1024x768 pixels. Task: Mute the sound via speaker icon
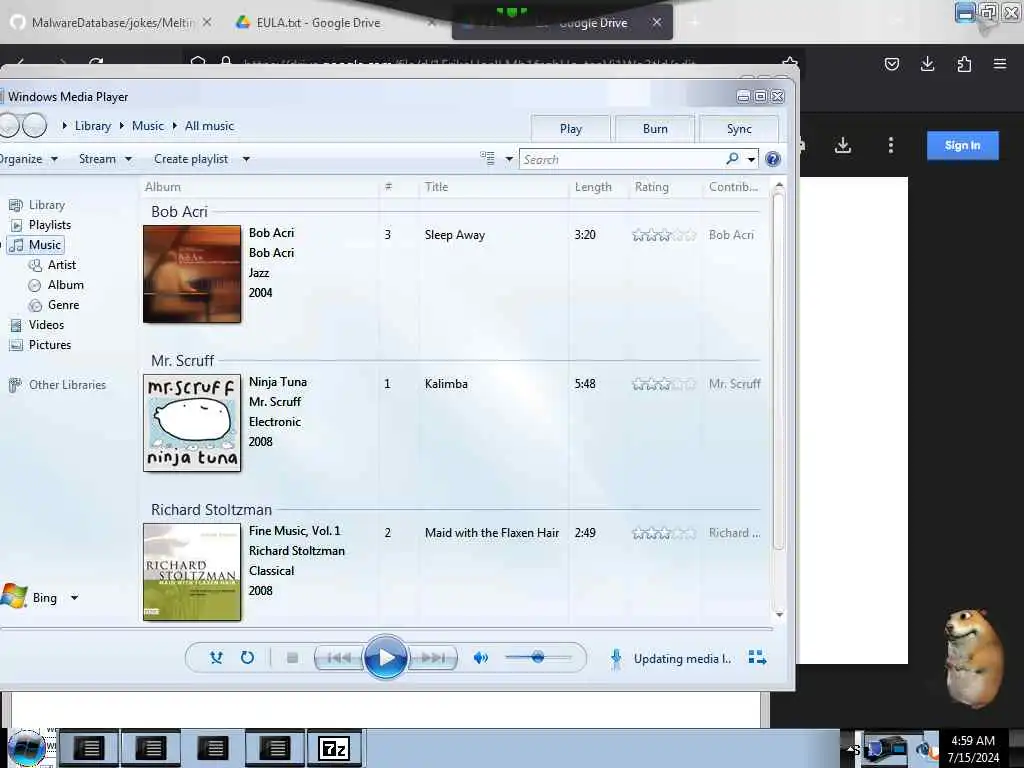click(x=481, y=658)
